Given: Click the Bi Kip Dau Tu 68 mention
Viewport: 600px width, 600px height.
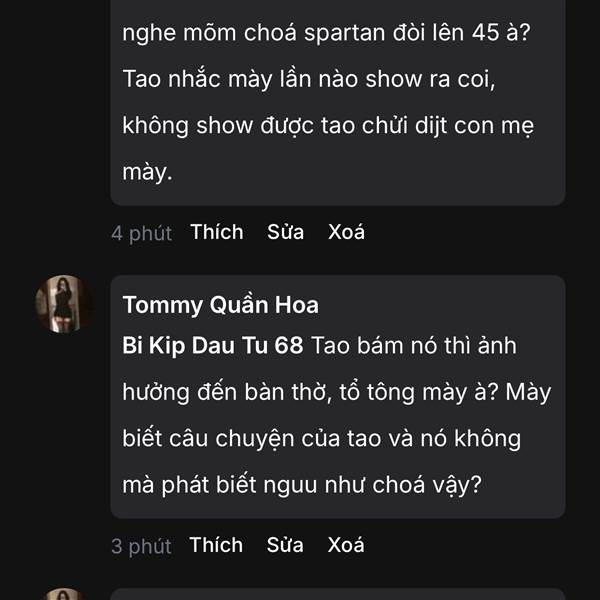Looking at the screenshot, I should point(212,346).
